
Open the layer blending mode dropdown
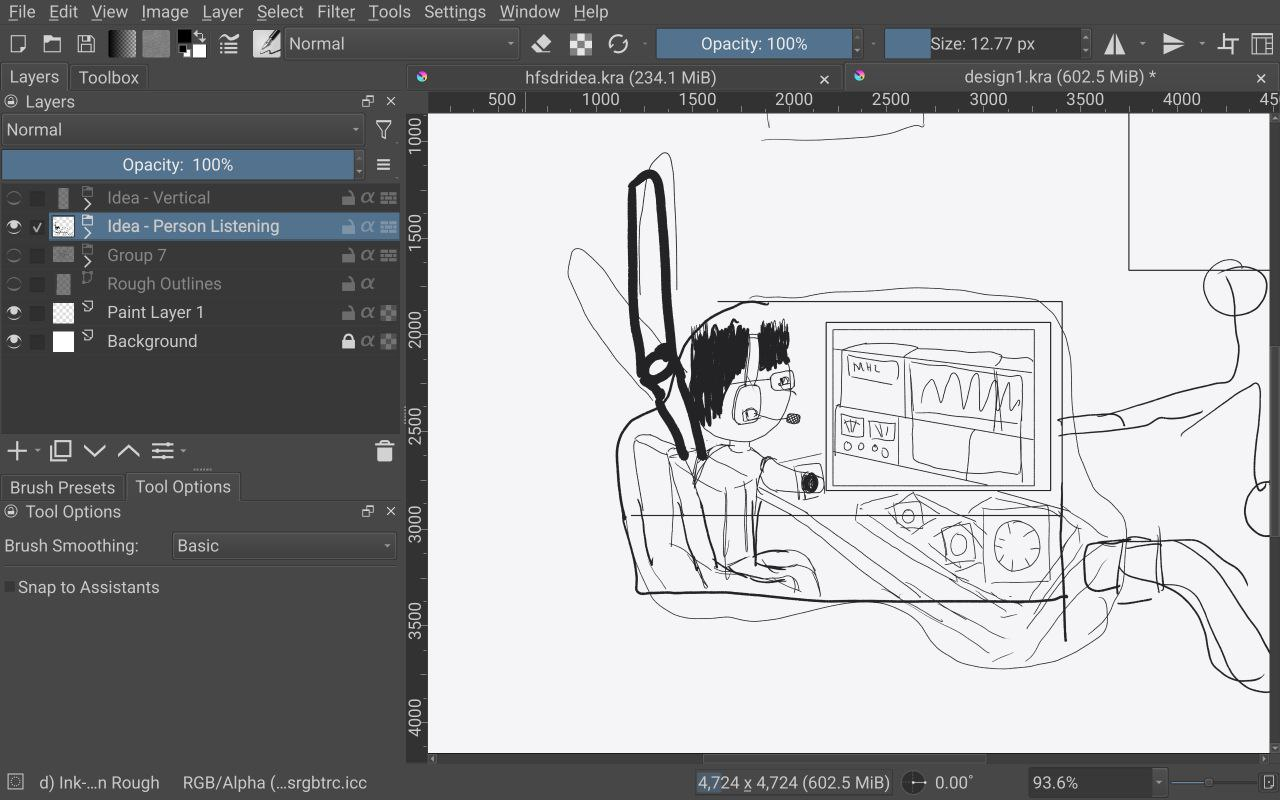pos(183,130)
